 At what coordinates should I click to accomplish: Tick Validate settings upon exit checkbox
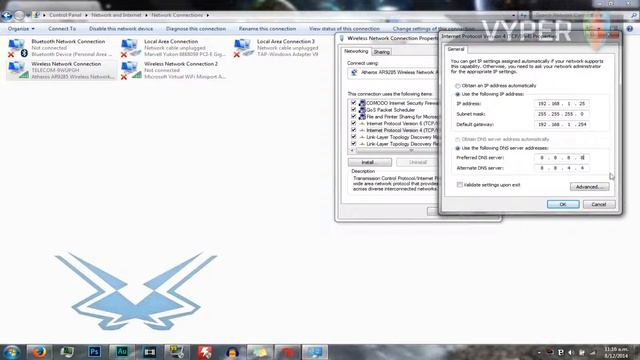[x=460, y=185]
